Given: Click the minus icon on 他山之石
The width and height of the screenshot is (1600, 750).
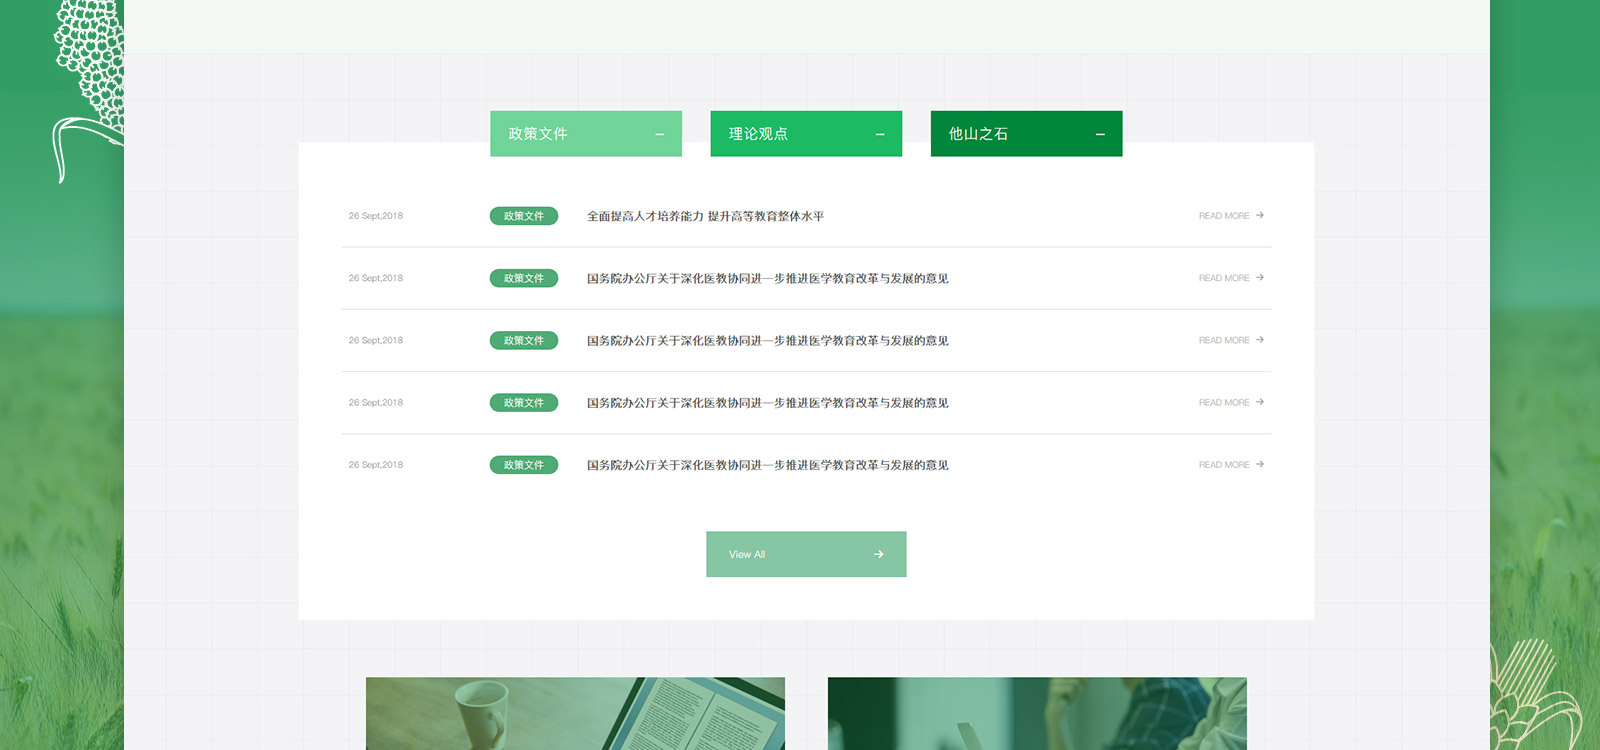Looking at the screenshot, I should [x=1100, y=135].
